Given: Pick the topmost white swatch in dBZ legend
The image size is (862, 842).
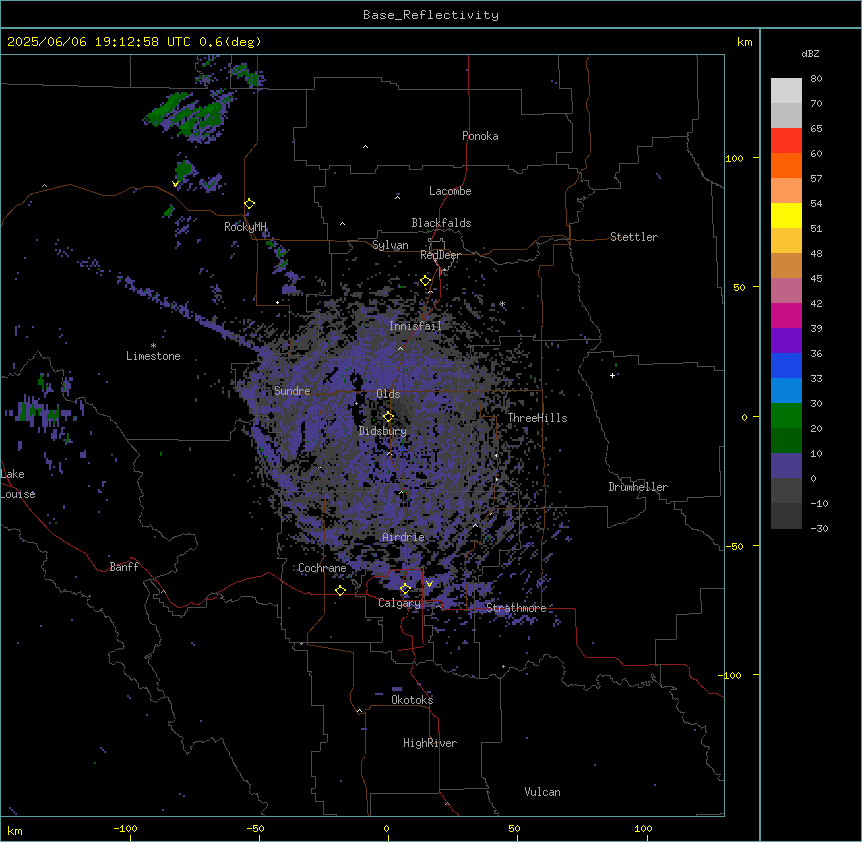Looking at the screenshot, I should click(x=786, y=90).
